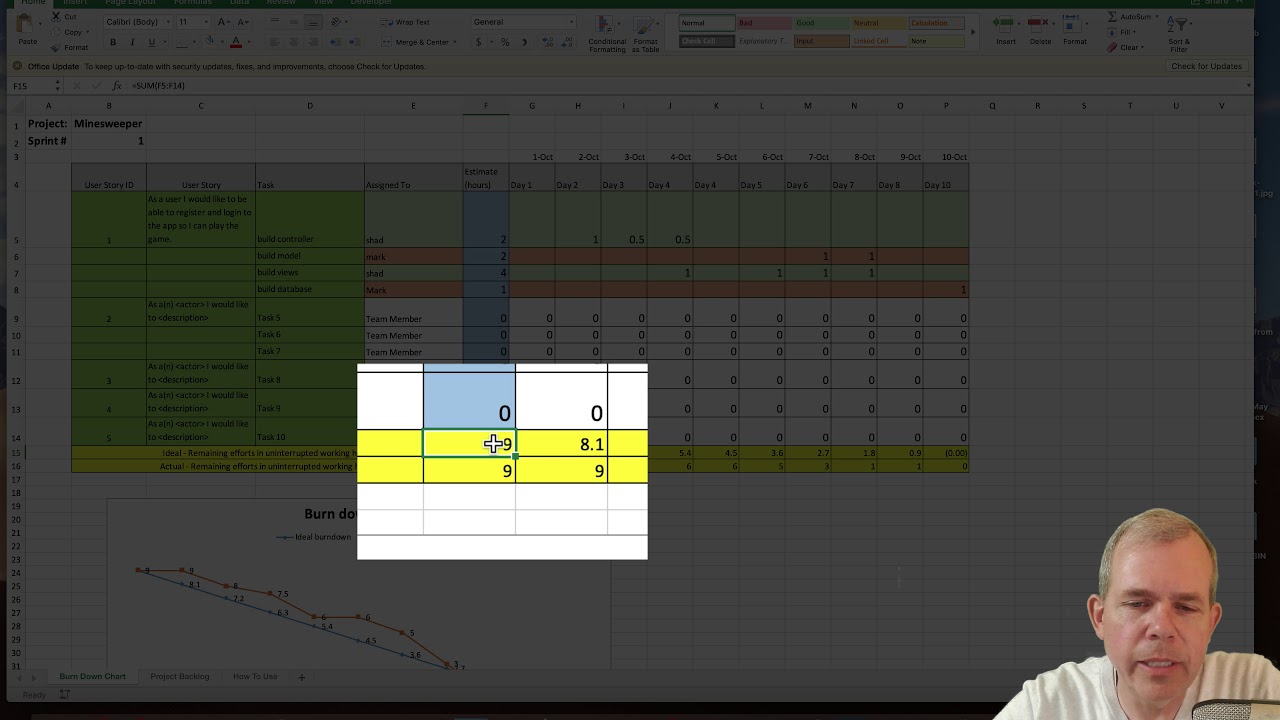Click Merge & Center
This screenshot has width=1280, height=720.
pos(416,42)
